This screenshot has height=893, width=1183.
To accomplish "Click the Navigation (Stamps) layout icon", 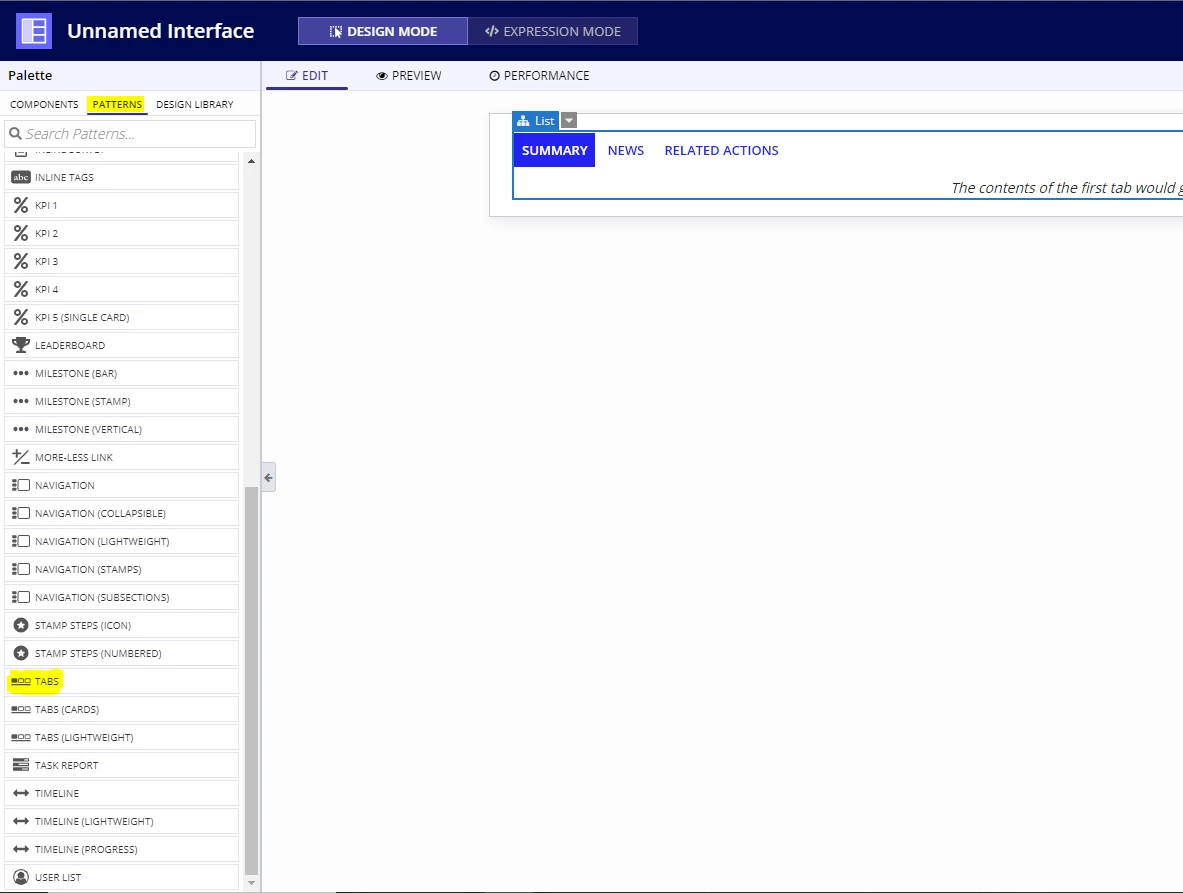I will (21, 569).
